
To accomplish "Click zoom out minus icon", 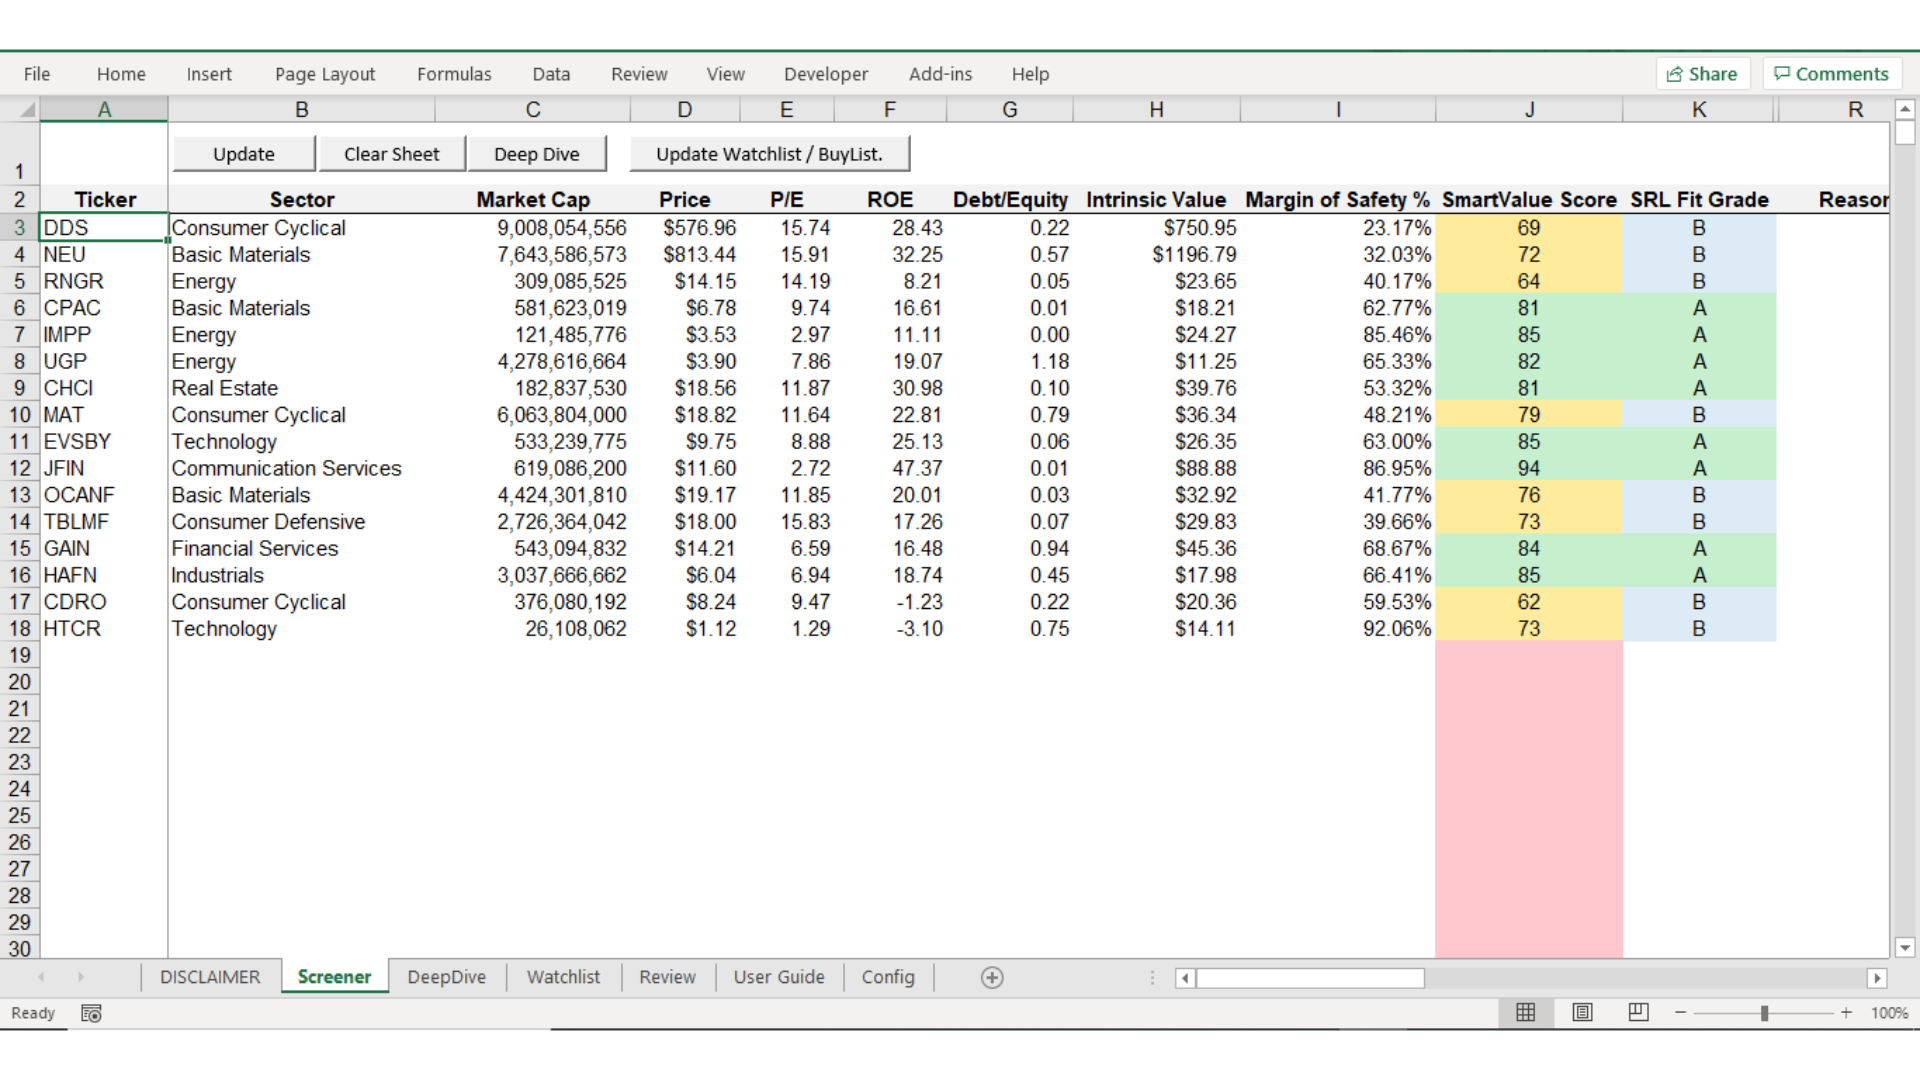I will [1681, 1013].
